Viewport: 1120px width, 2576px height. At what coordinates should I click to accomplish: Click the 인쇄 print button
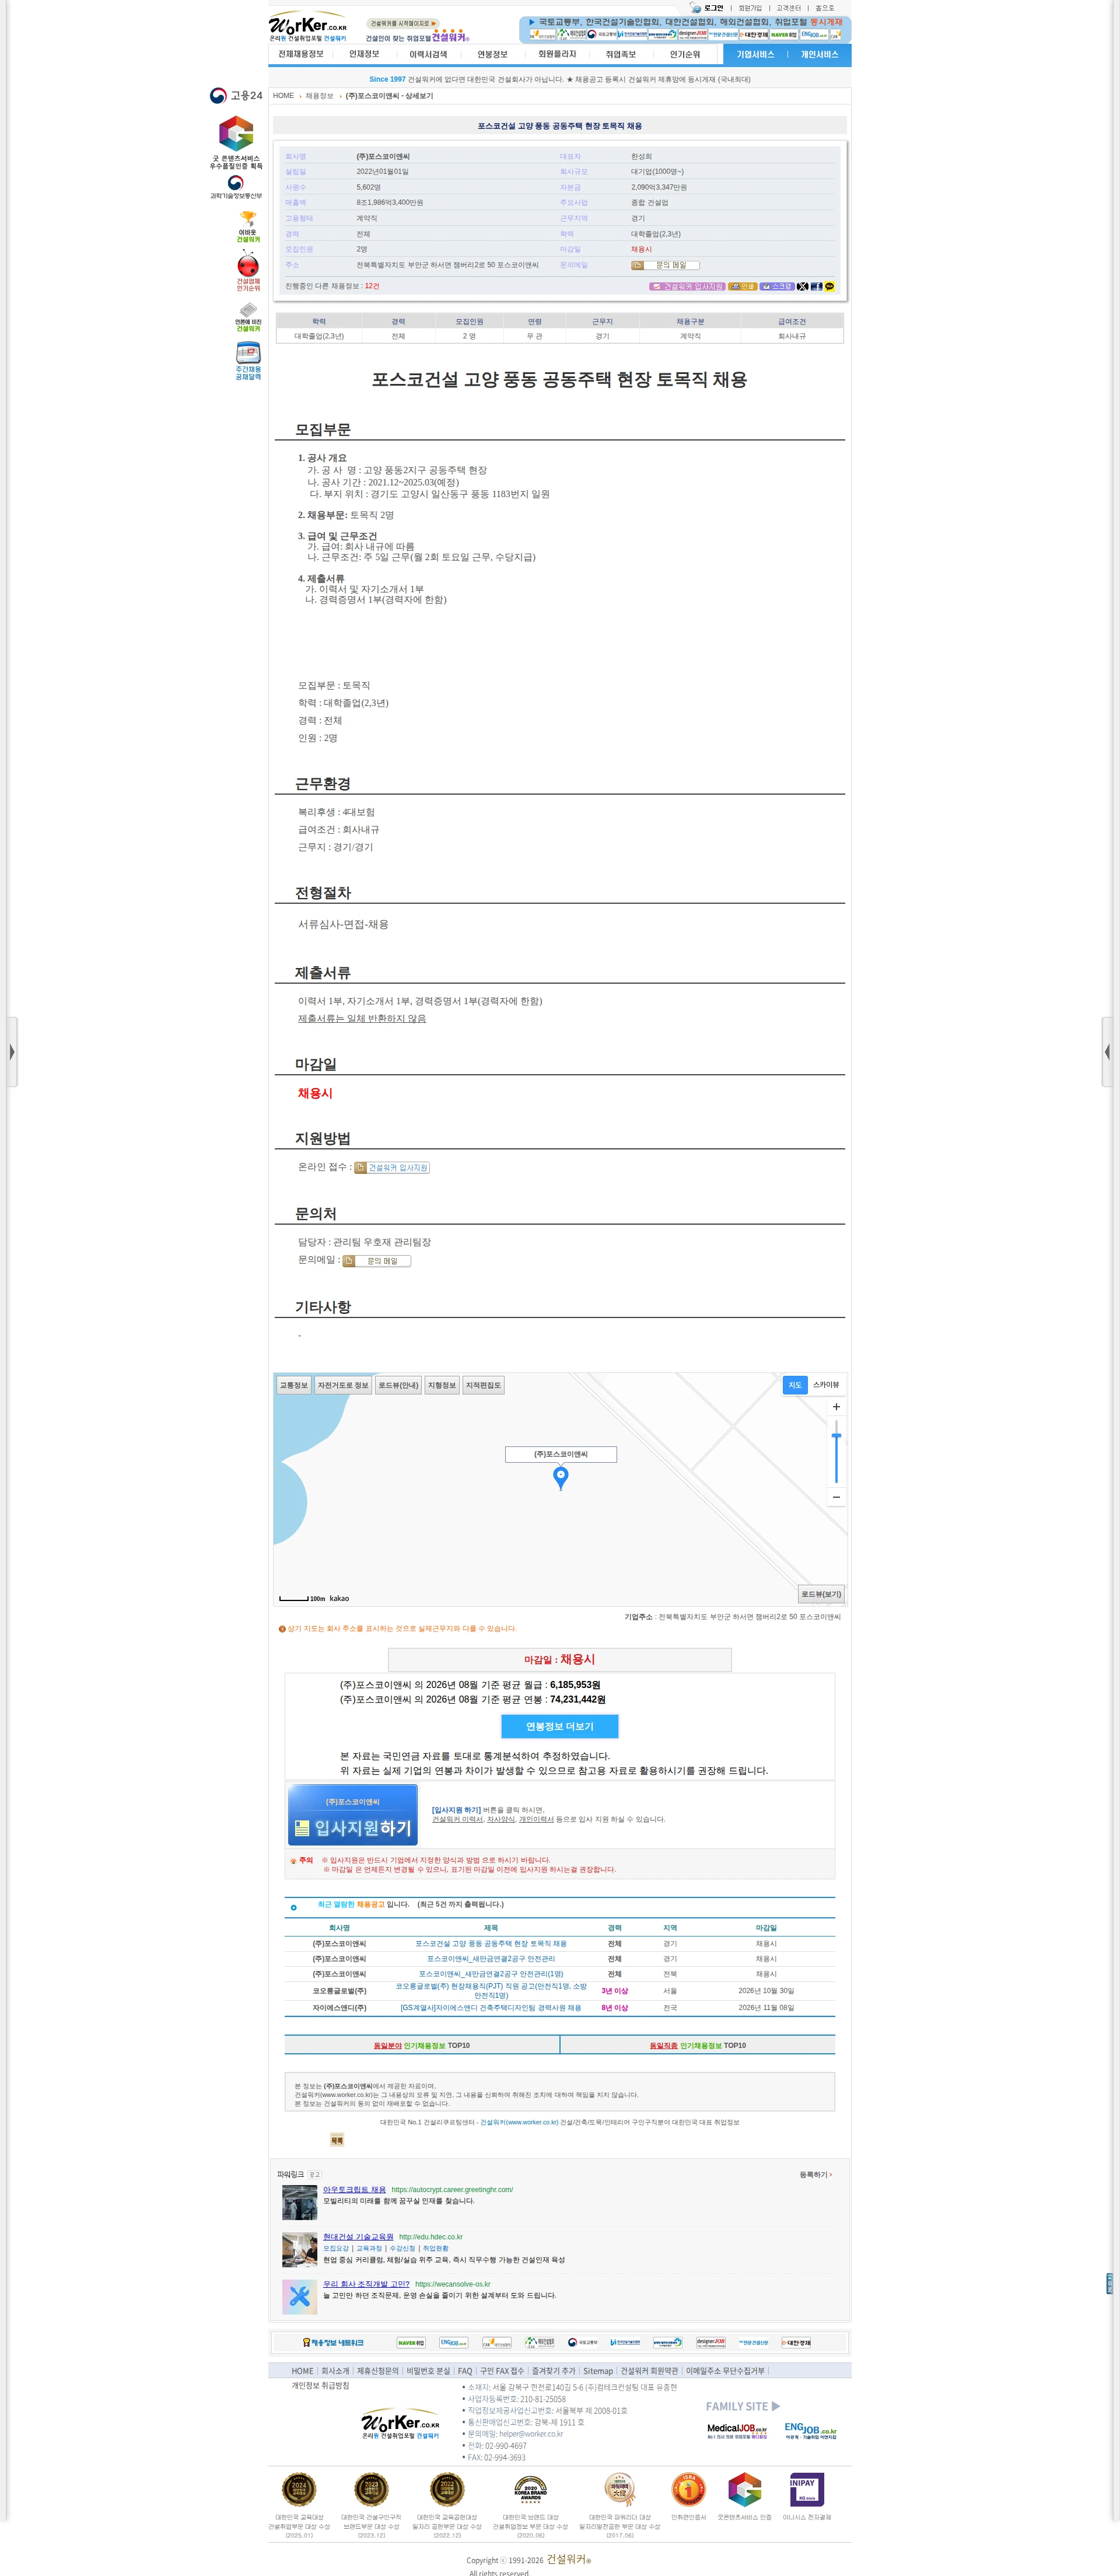pyautogui.click(x=742, y=287)
